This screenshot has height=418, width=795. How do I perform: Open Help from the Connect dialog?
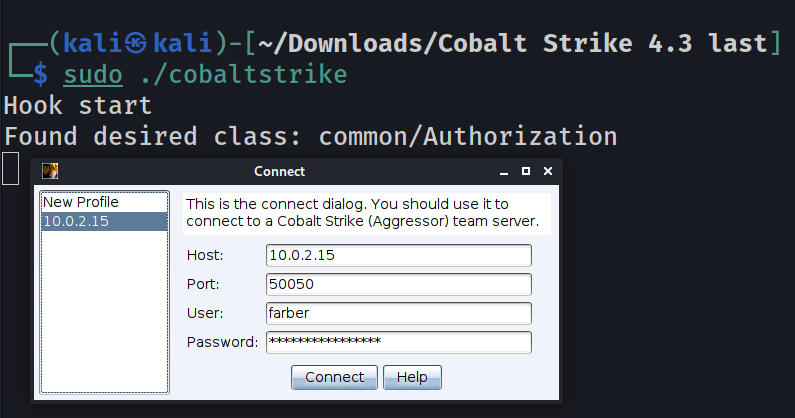[412, 377]
